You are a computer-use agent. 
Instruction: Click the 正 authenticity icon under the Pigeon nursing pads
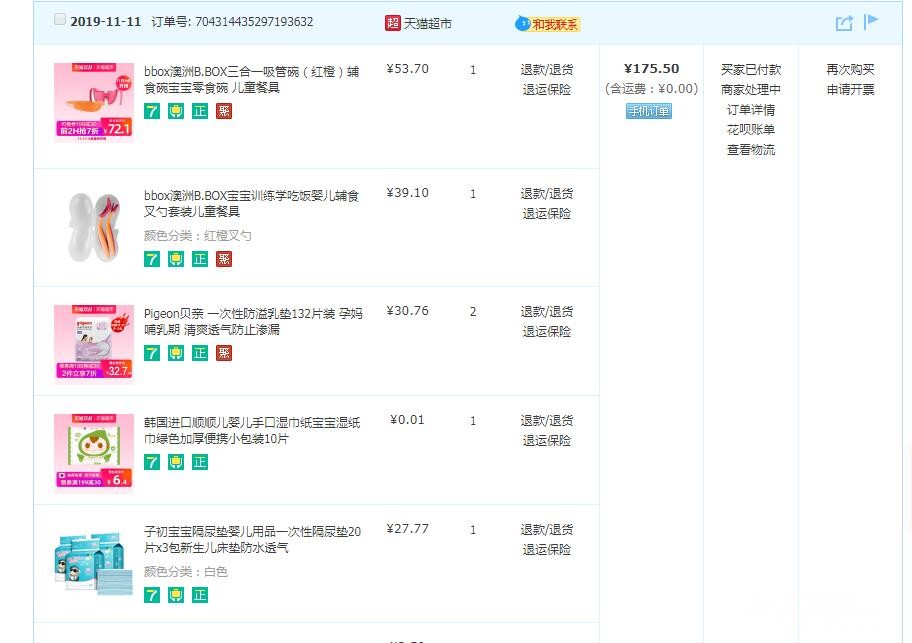200,353
